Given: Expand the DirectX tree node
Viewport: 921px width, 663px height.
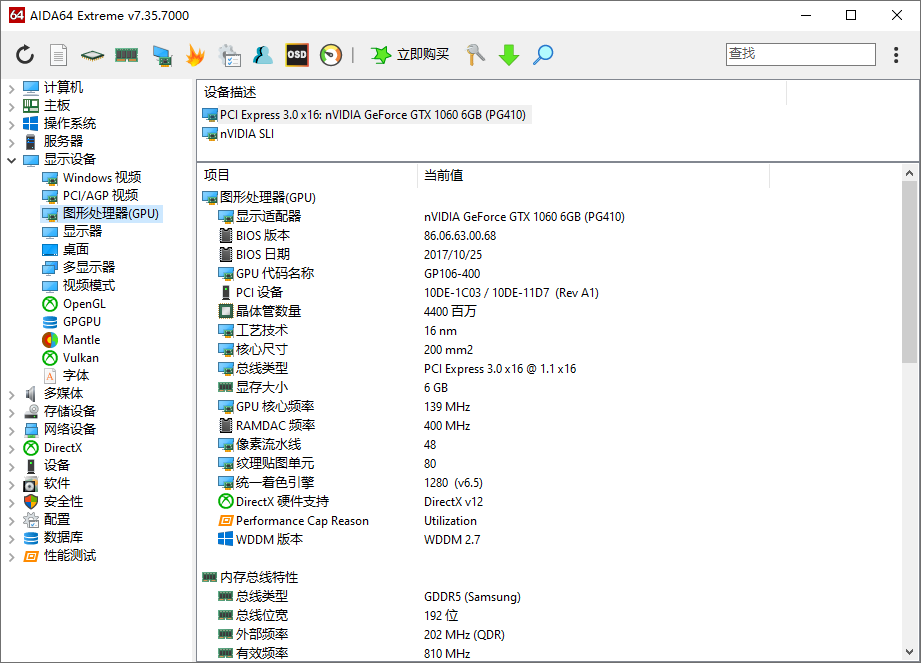Looking at the screenshot, I should 12,447.
